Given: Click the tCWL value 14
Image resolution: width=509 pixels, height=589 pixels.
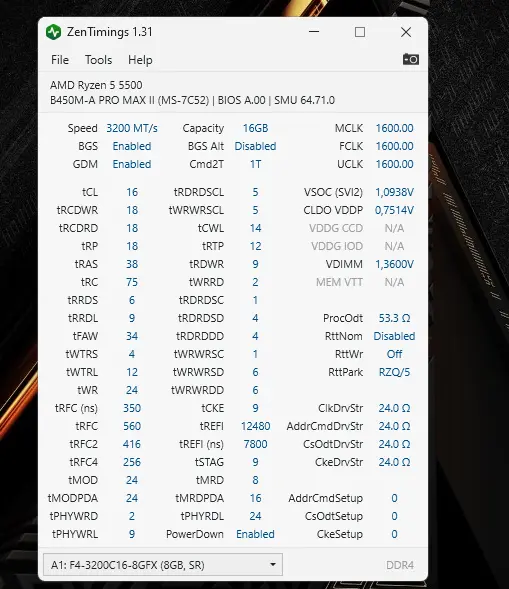Looking at the screenshot, I should coord(255,228).
